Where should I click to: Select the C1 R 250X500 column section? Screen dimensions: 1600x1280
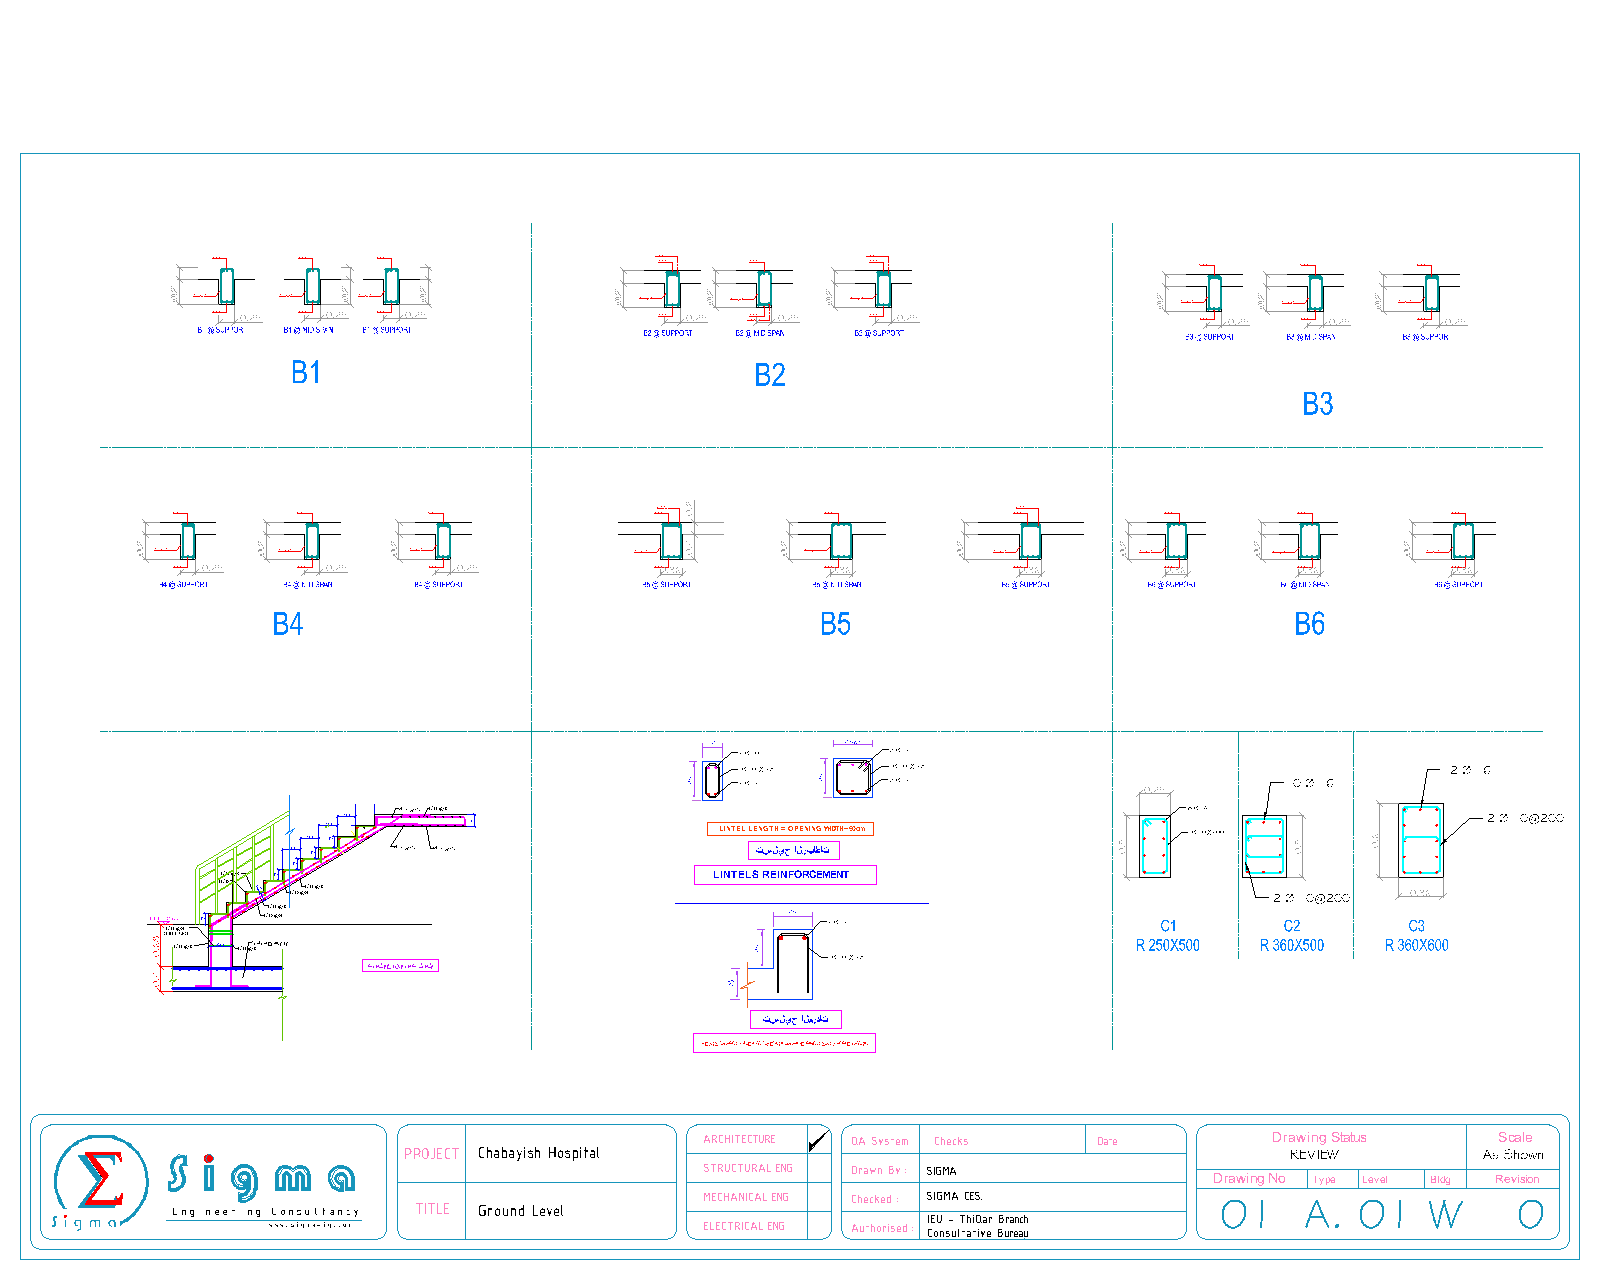tap(1155, 846)
